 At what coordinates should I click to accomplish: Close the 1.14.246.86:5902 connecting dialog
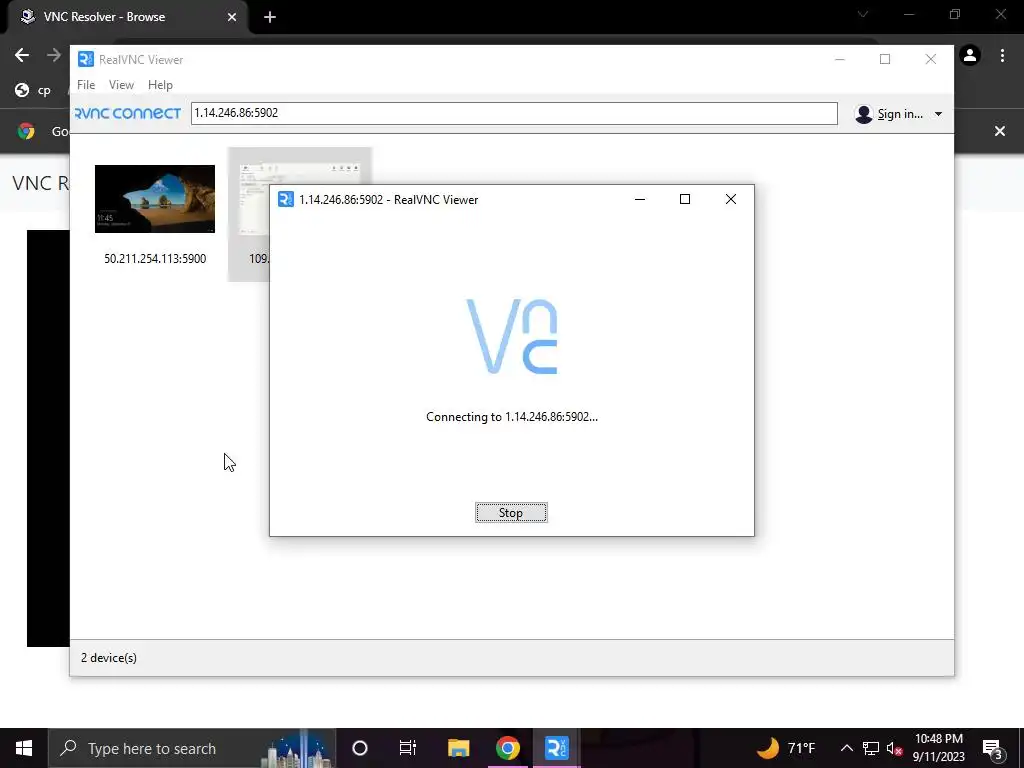731,199
